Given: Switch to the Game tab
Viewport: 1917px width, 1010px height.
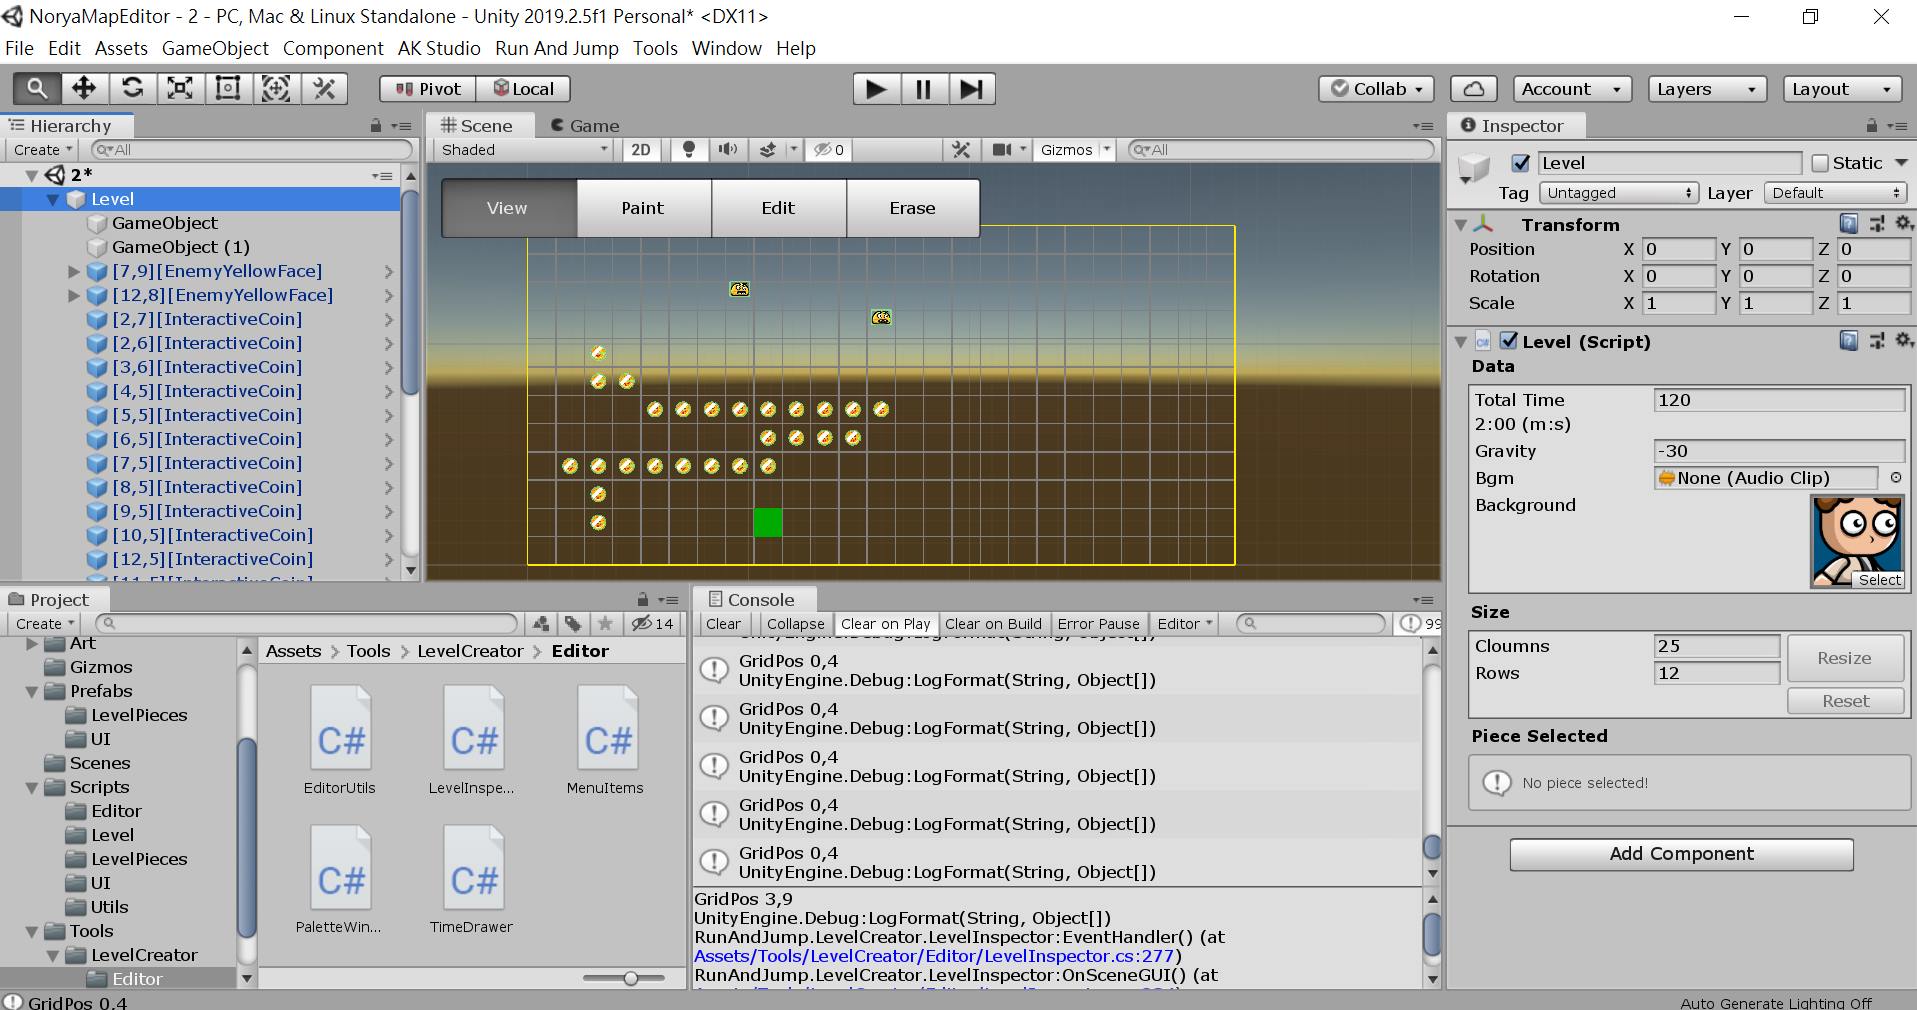Looking at the screenshot, I should pos(585,125).
